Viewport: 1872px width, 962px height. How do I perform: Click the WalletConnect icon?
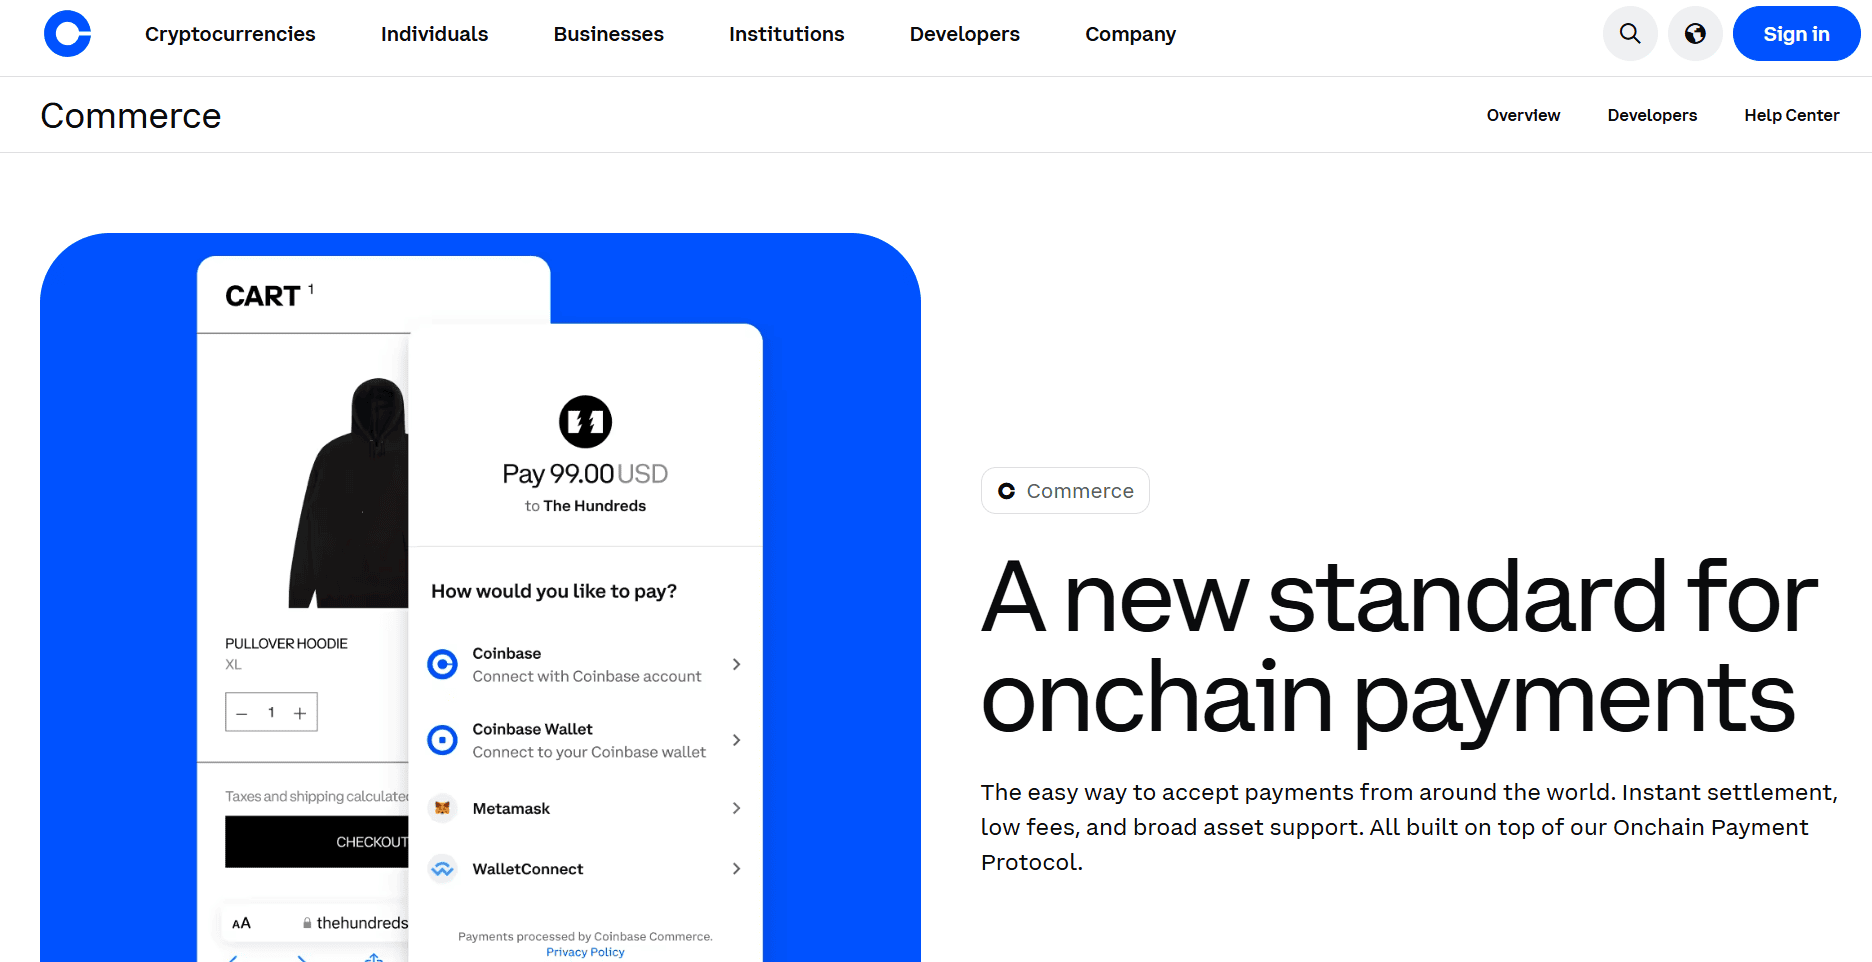point(442,869)
